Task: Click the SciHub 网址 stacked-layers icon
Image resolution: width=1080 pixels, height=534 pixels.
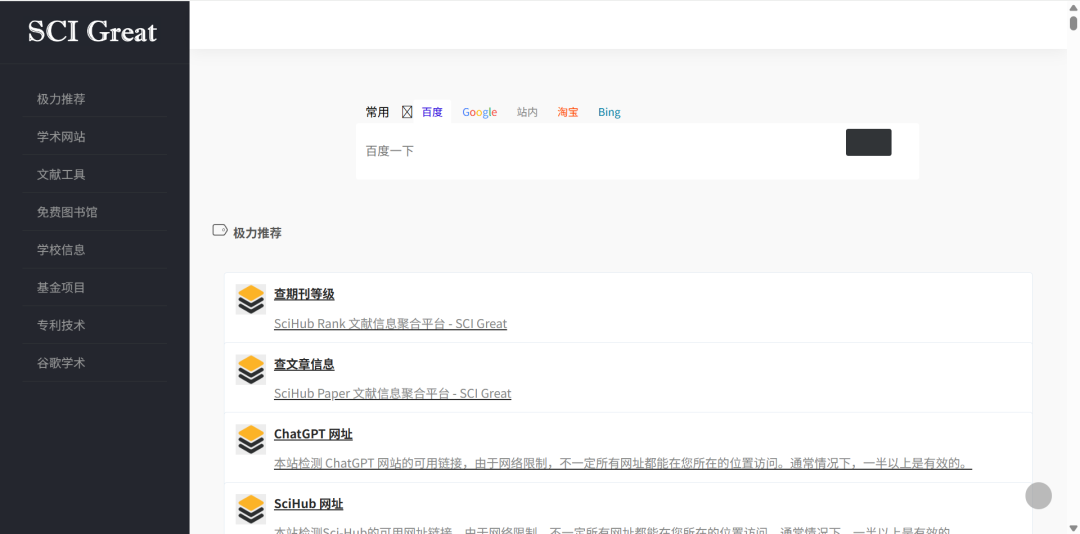Action: click(x=250, y=509)
